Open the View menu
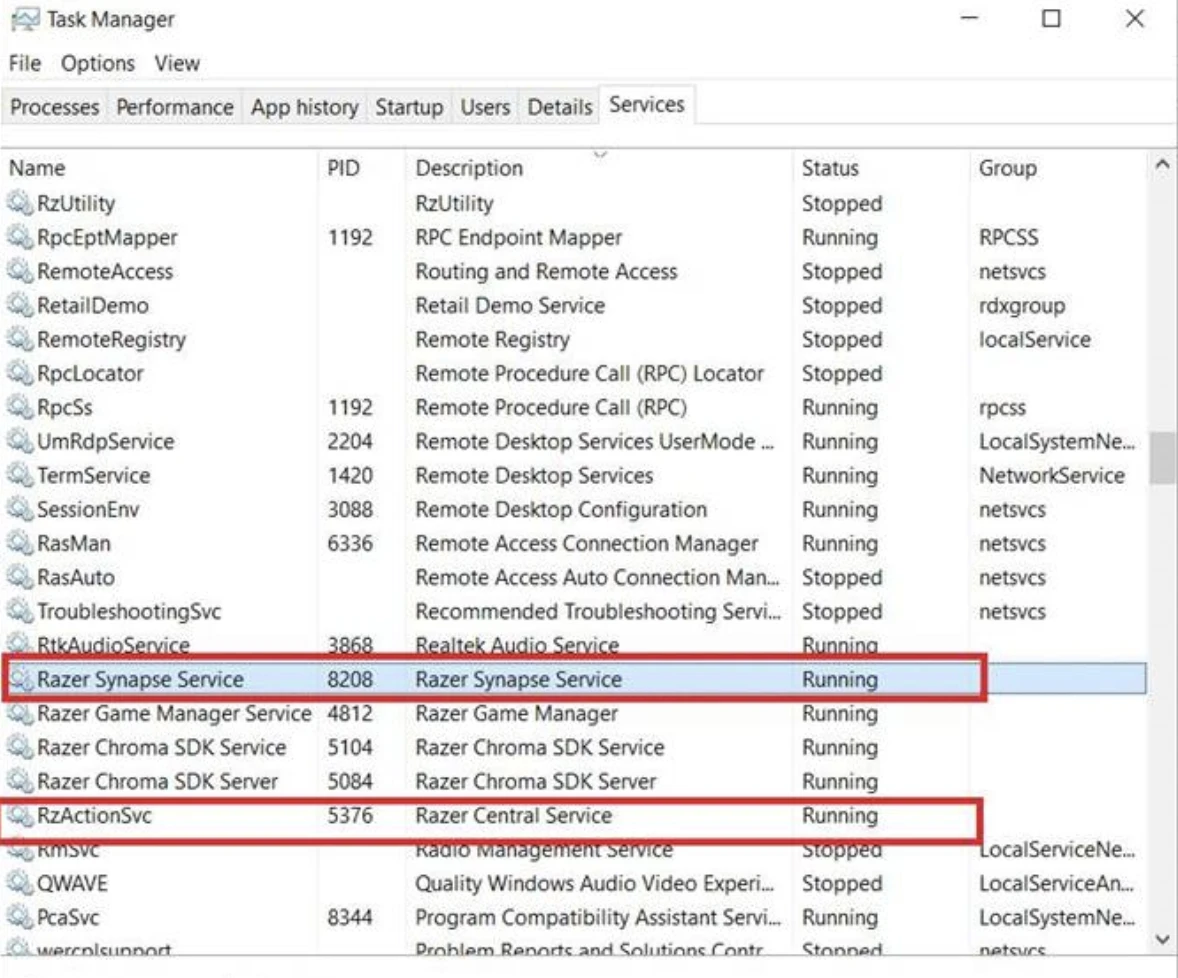This screenshot has width=1178, height=978. [x=177, y=63]
